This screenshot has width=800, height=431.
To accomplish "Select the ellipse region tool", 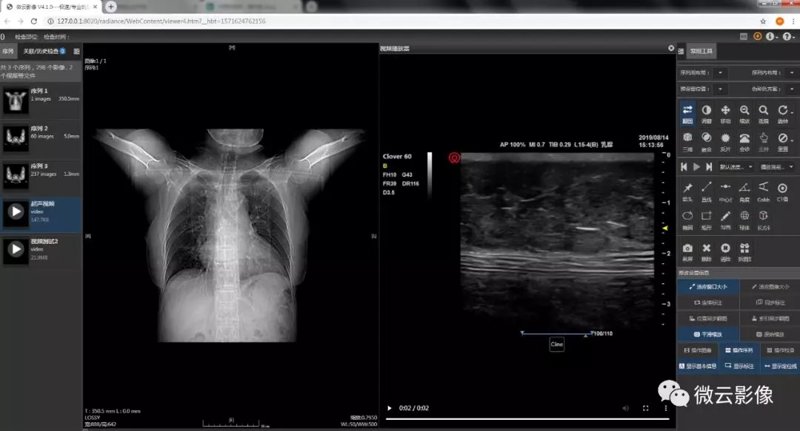I will [687, 220].
